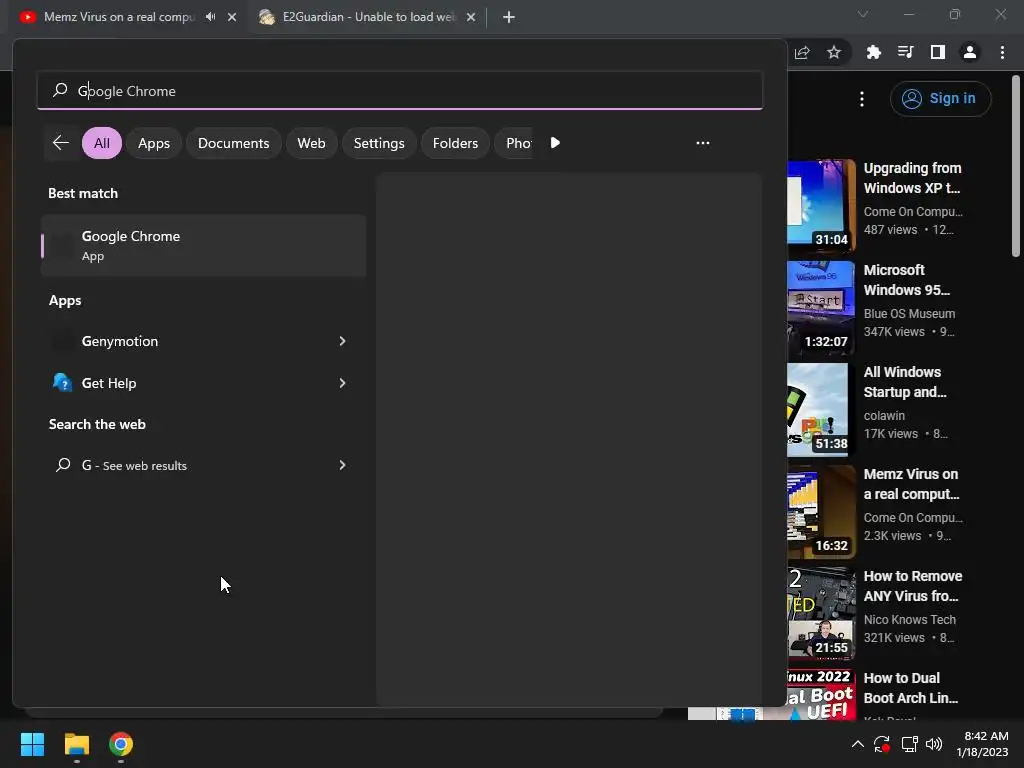The image size is (1024, 768).
Task: Switch to the Web filter tab
Action: coord(312,143)
